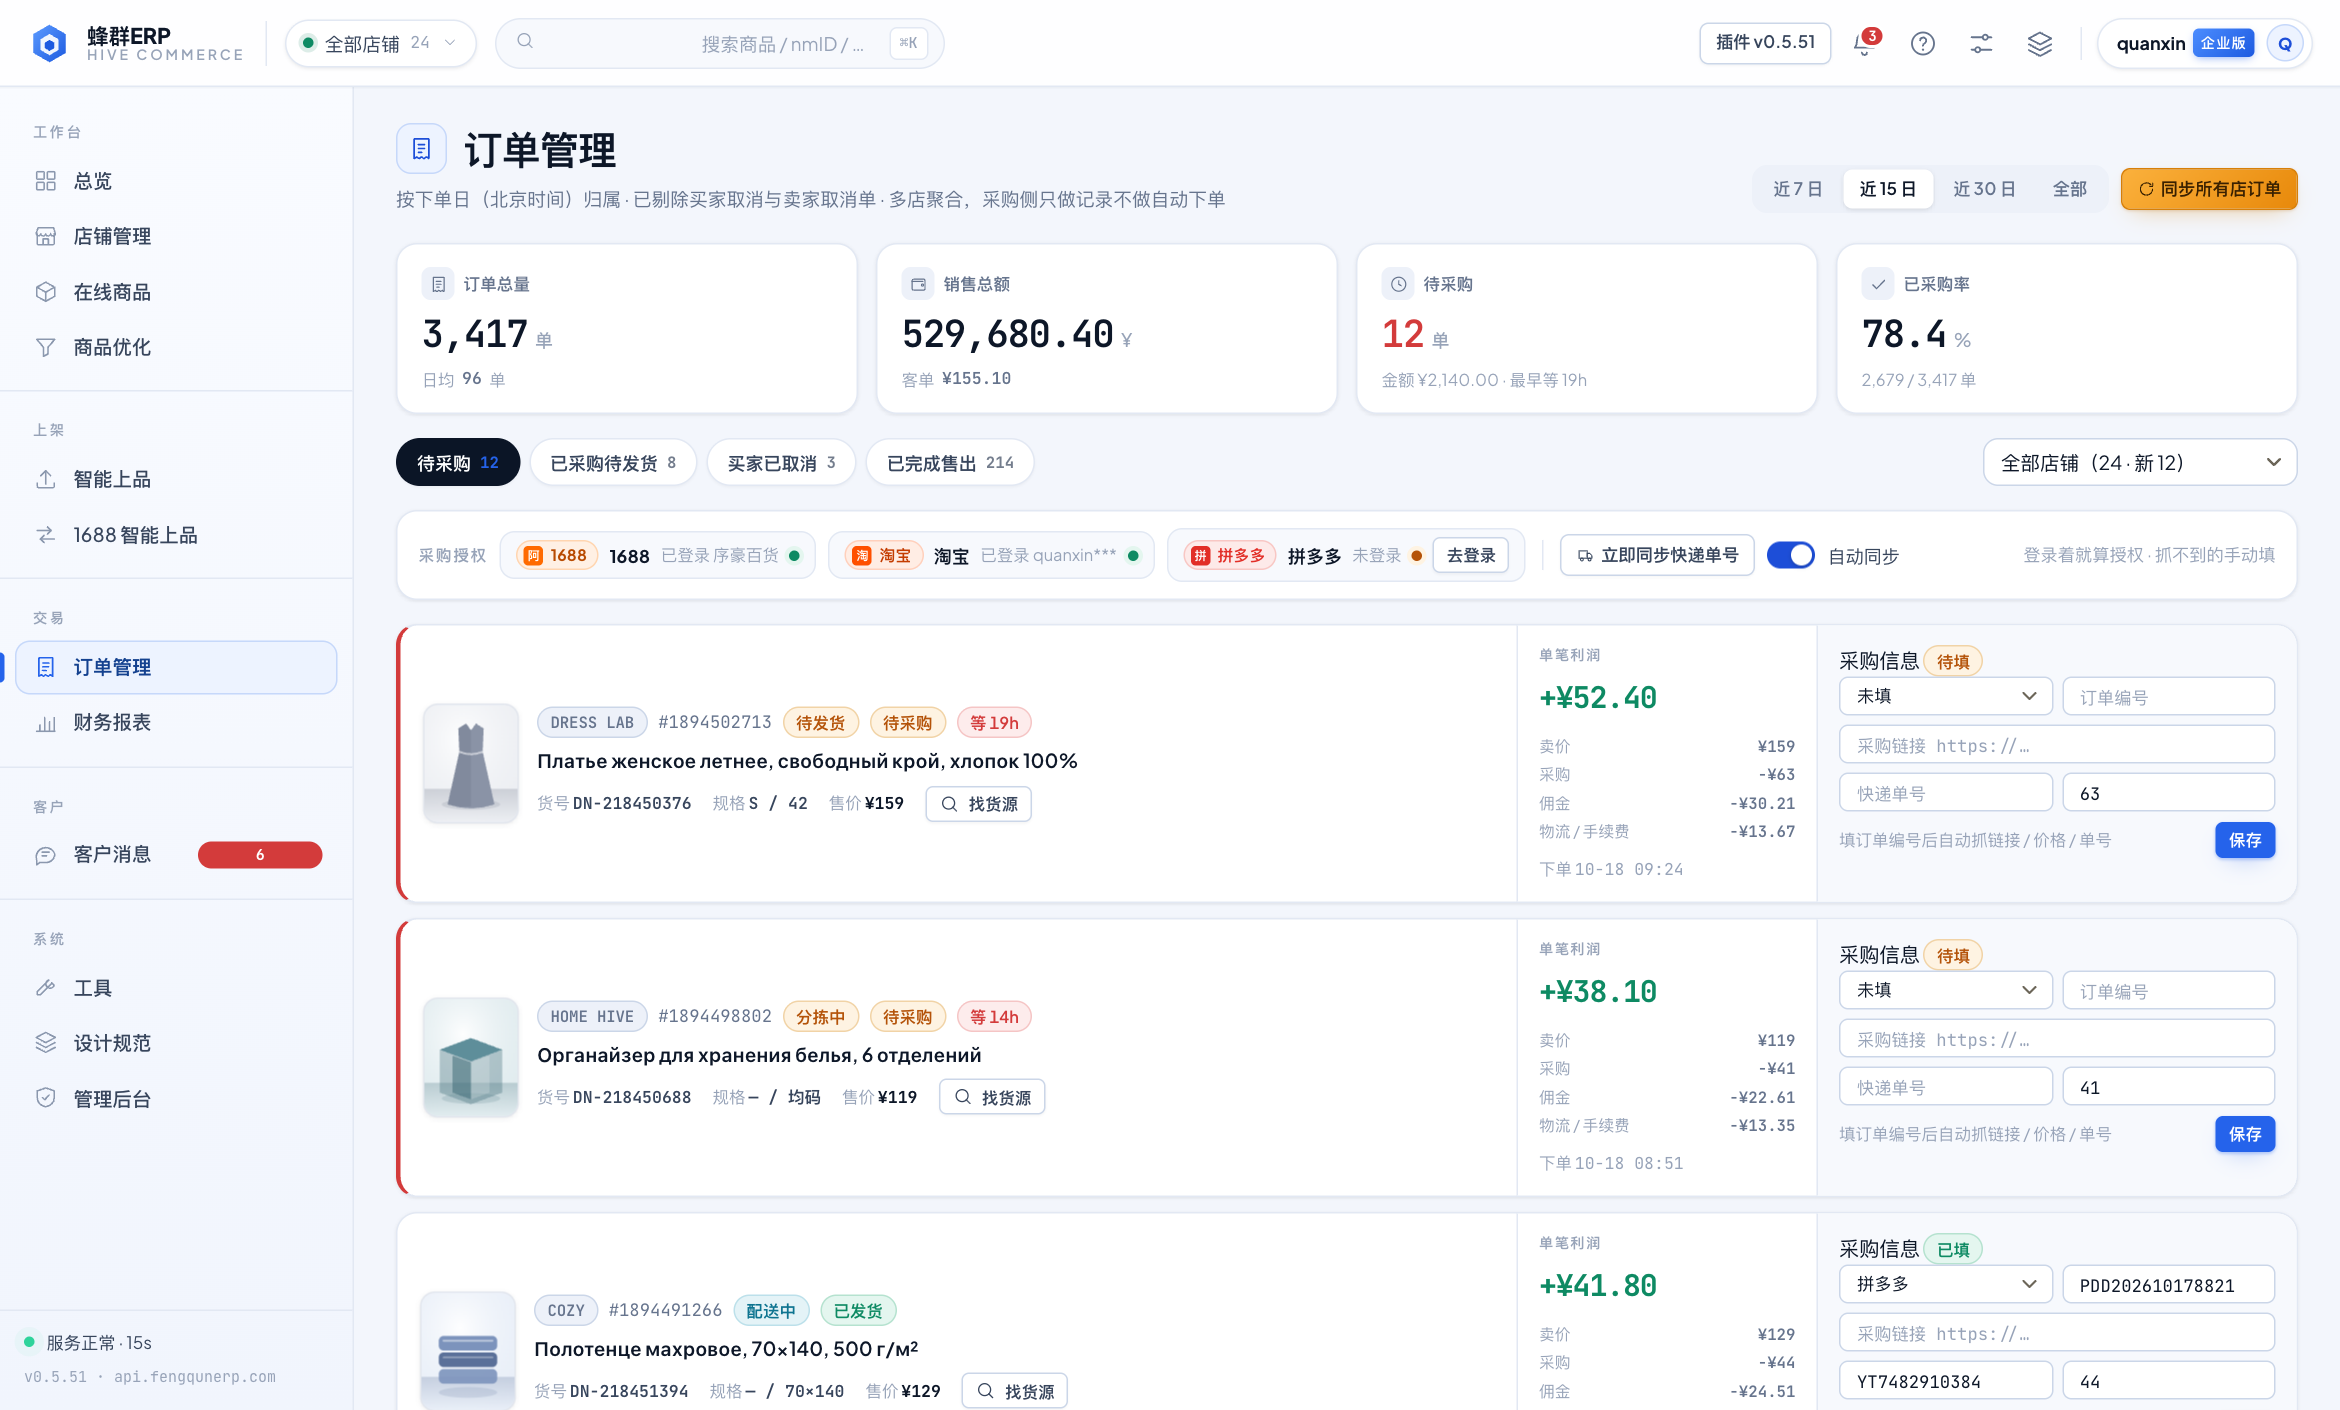Click the product search input field

pos(720,44)
